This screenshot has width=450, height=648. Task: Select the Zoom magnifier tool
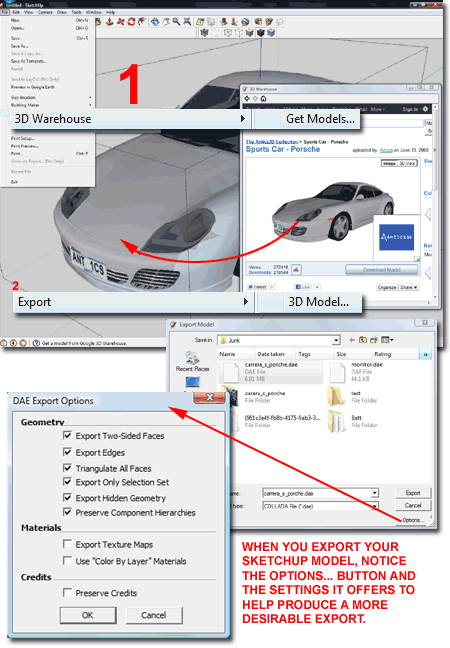click(176, 21)
